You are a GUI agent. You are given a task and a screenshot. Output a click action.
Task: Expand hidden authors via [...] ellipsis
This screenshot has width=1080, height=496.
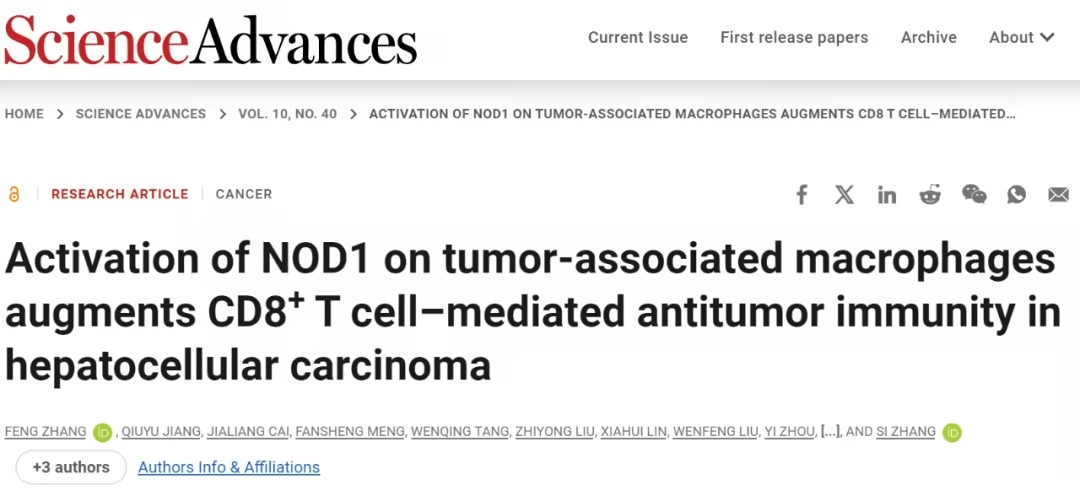tap(830, 432)
